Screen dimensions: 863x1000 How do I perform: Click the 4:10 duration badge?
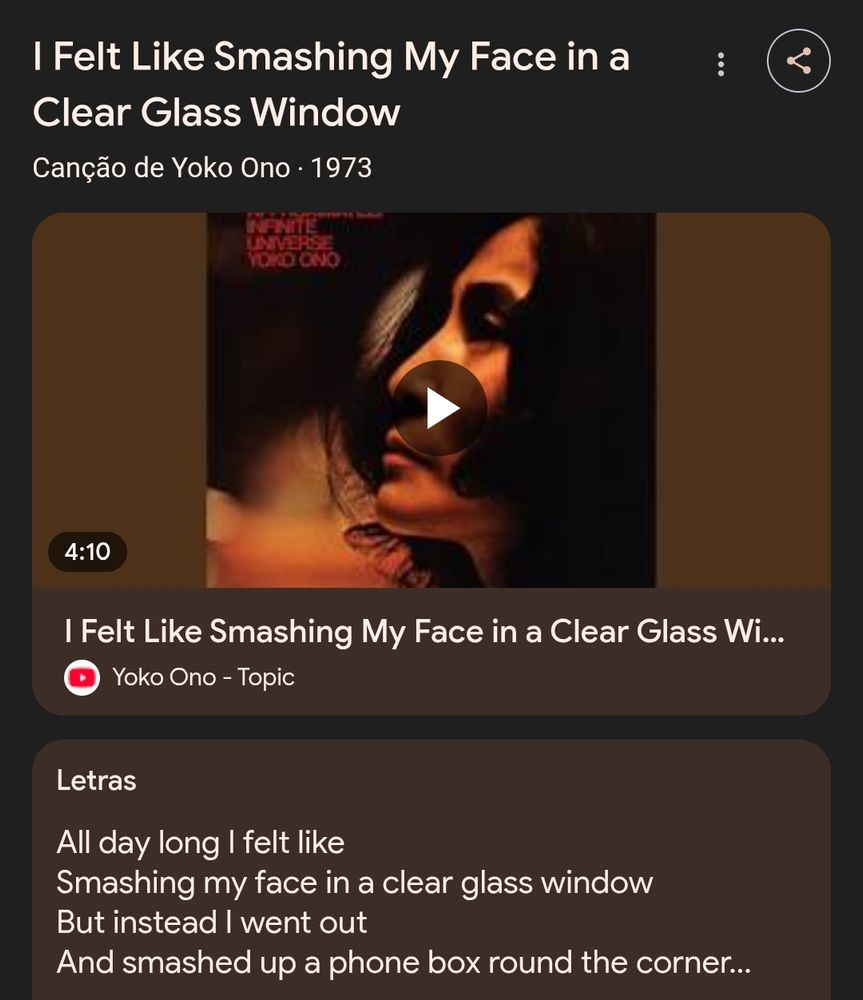(x=87, y=552)
